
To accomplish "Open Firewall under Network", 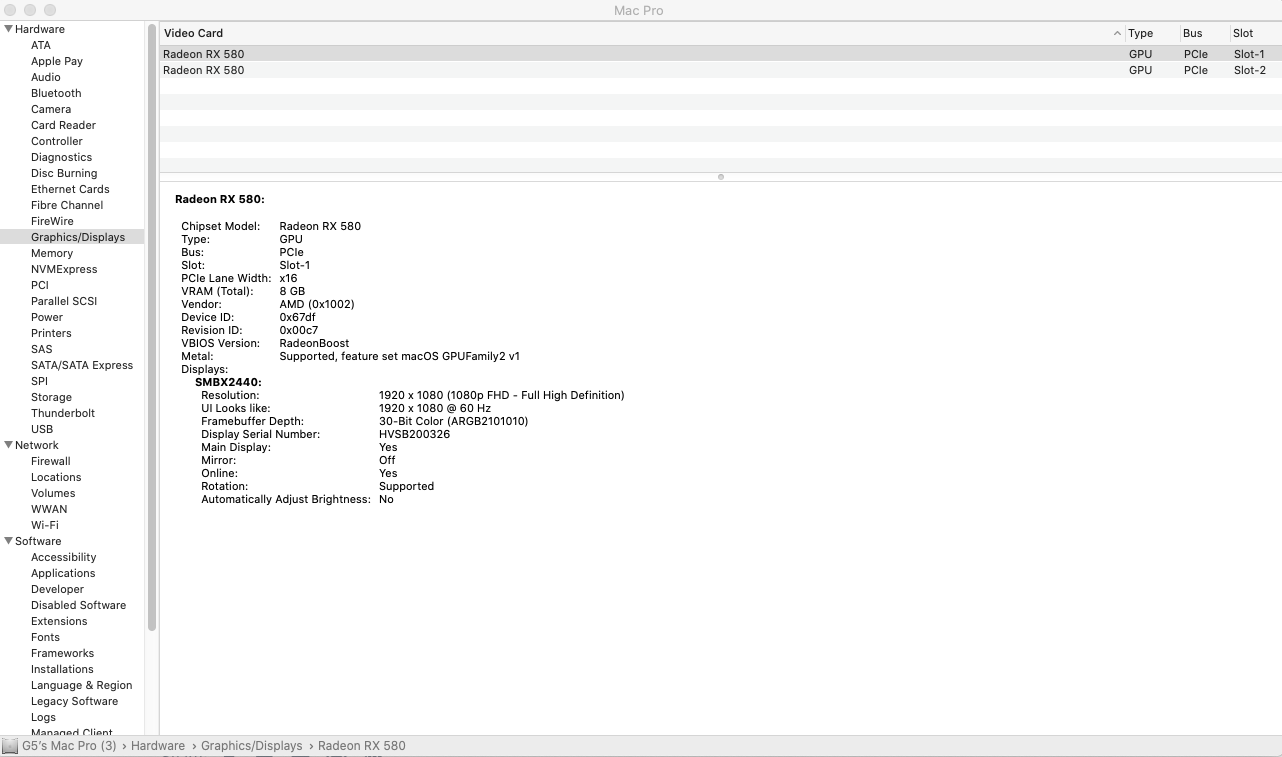I will point(51,461).
